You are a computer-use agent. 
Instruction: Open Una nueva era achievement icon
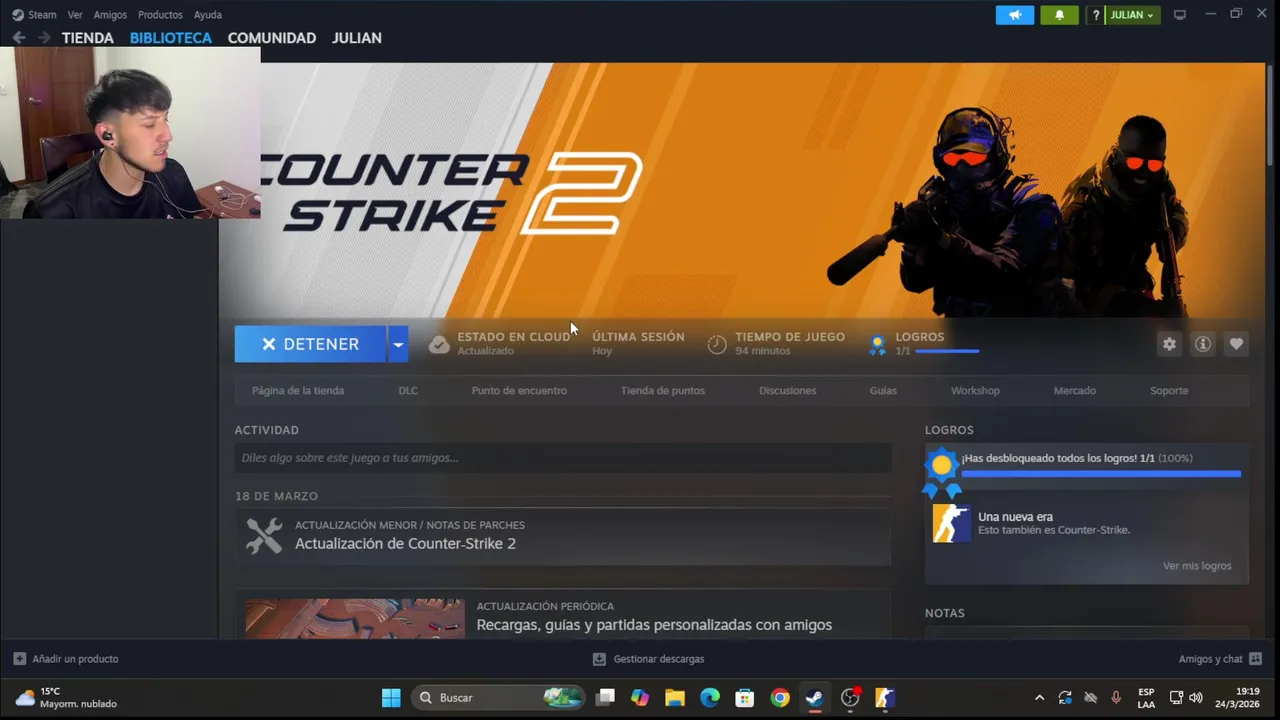tap(951, 523)
